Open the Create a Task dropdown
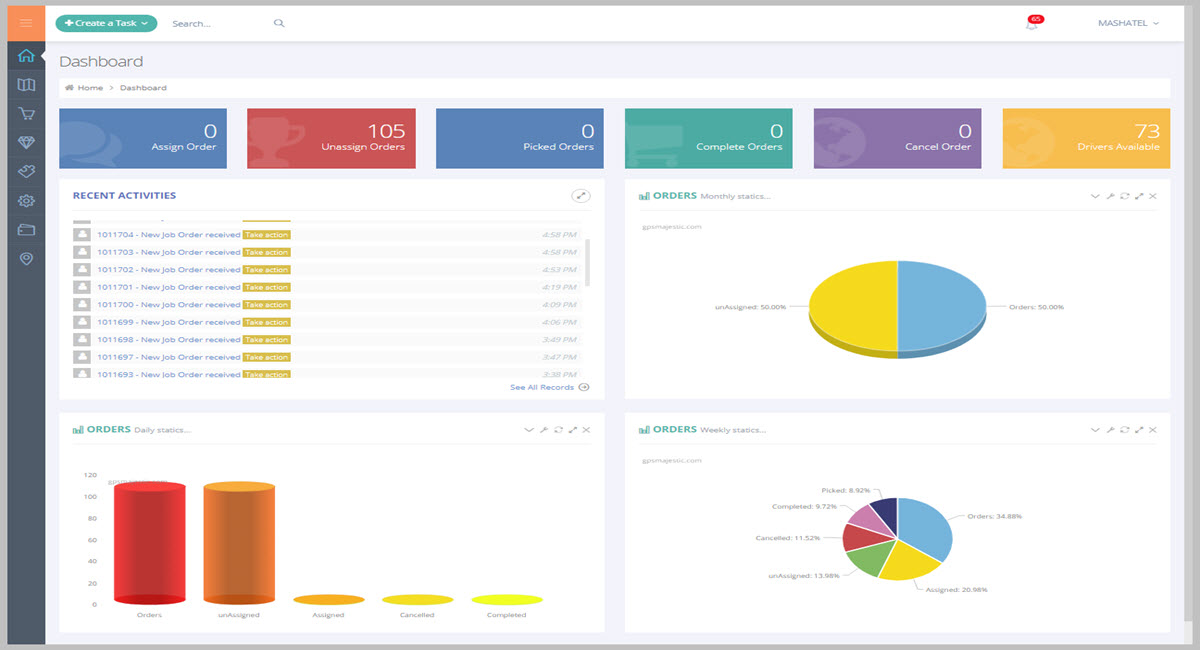1200x650 pixels. 106,23
